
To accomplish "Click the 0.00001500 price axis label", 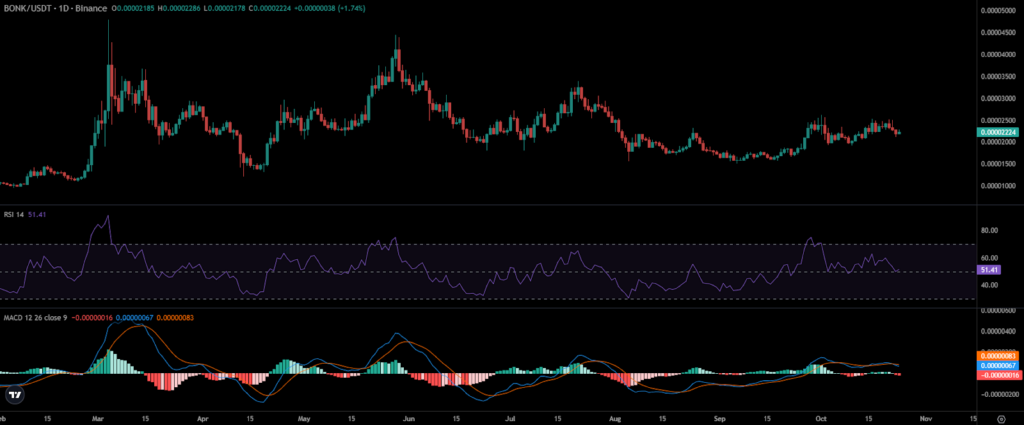I will pyautogui.click(x=998, y=163).
